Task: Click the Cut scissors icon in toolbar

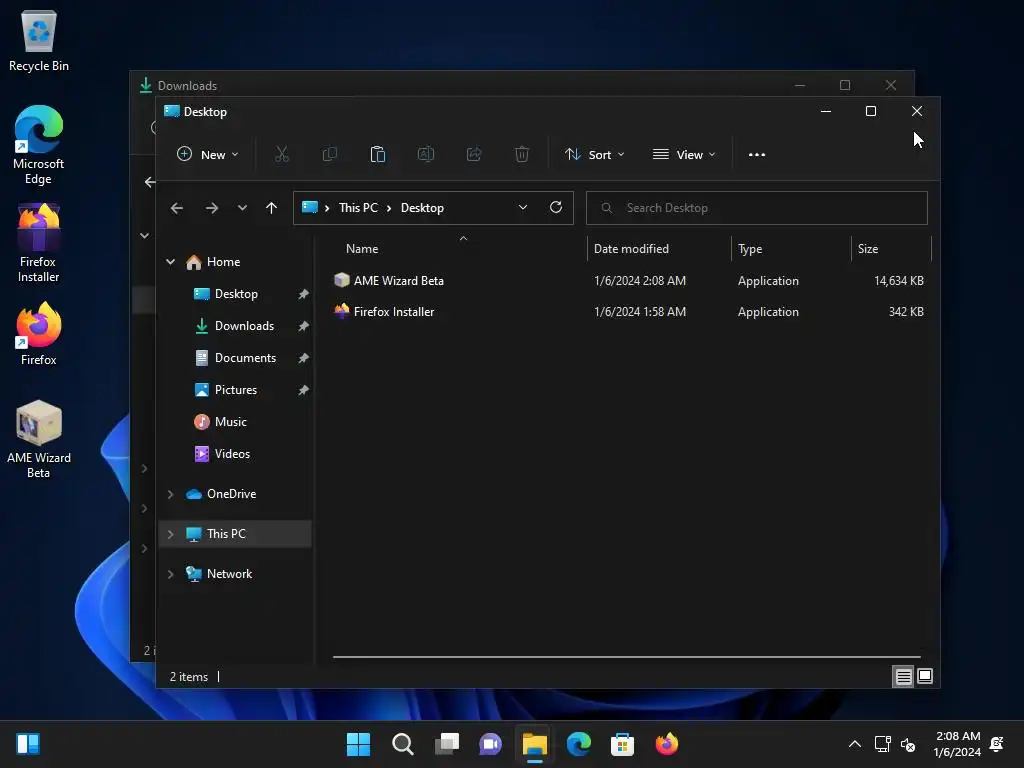Action: click(x=281, y=154)
